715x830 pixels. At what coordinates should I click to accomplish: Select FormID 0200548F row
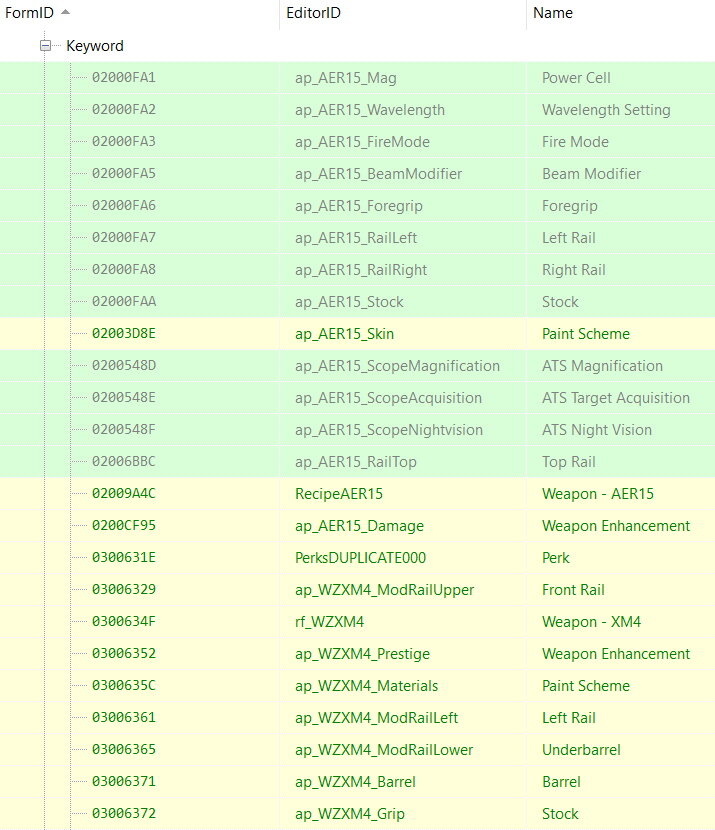(x=357, y=429)
